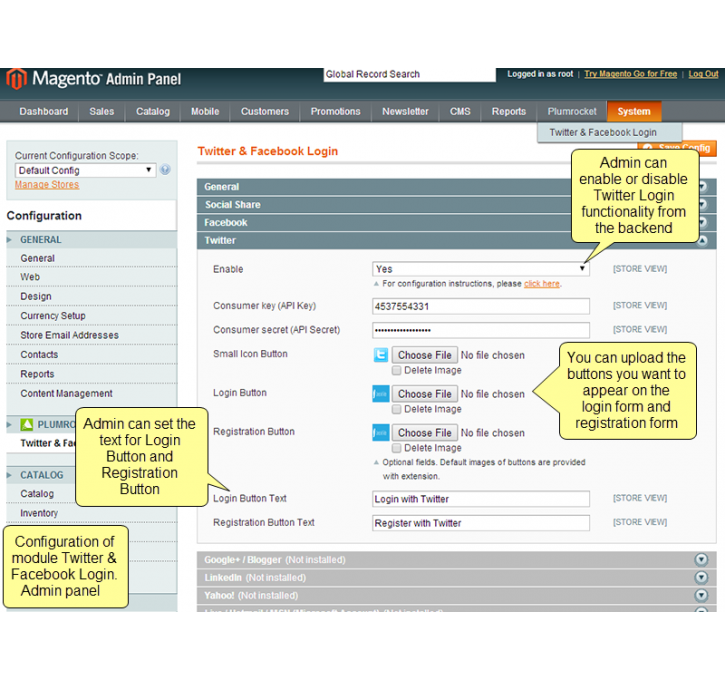Open the Dashboard menu
725x680 pixels.
tap(43, 111)
